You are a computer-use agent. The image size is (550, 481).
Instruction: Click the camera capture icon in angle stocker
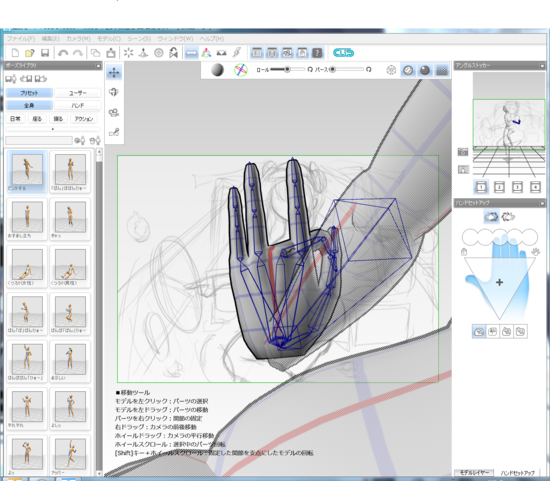463,152
